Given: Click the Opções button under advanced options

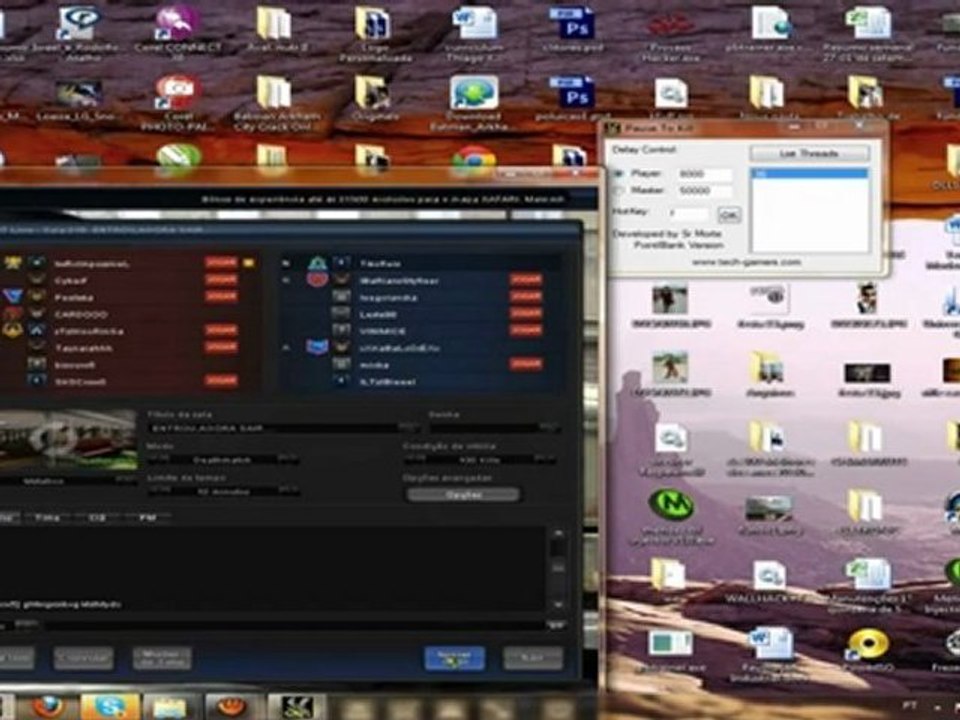Looking at the screenshot, I should coord(463,495).
